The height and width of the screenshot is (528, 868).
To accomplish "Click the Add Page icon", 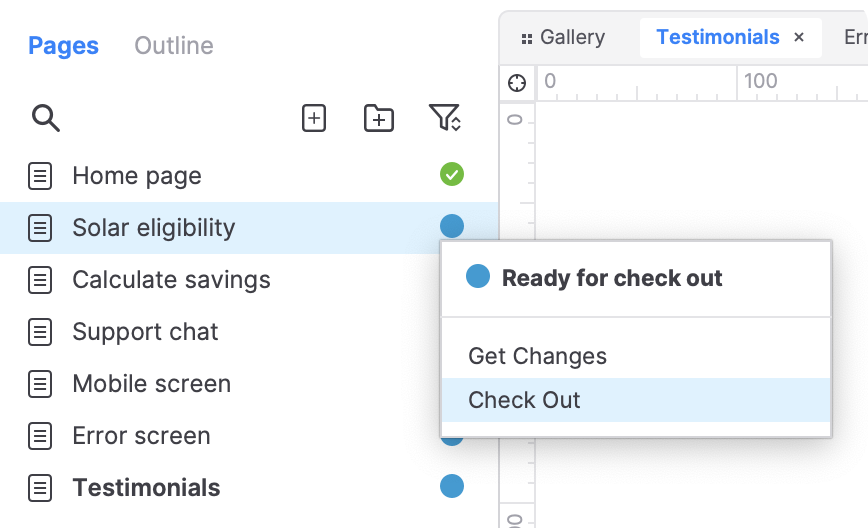I will [314, 118].
